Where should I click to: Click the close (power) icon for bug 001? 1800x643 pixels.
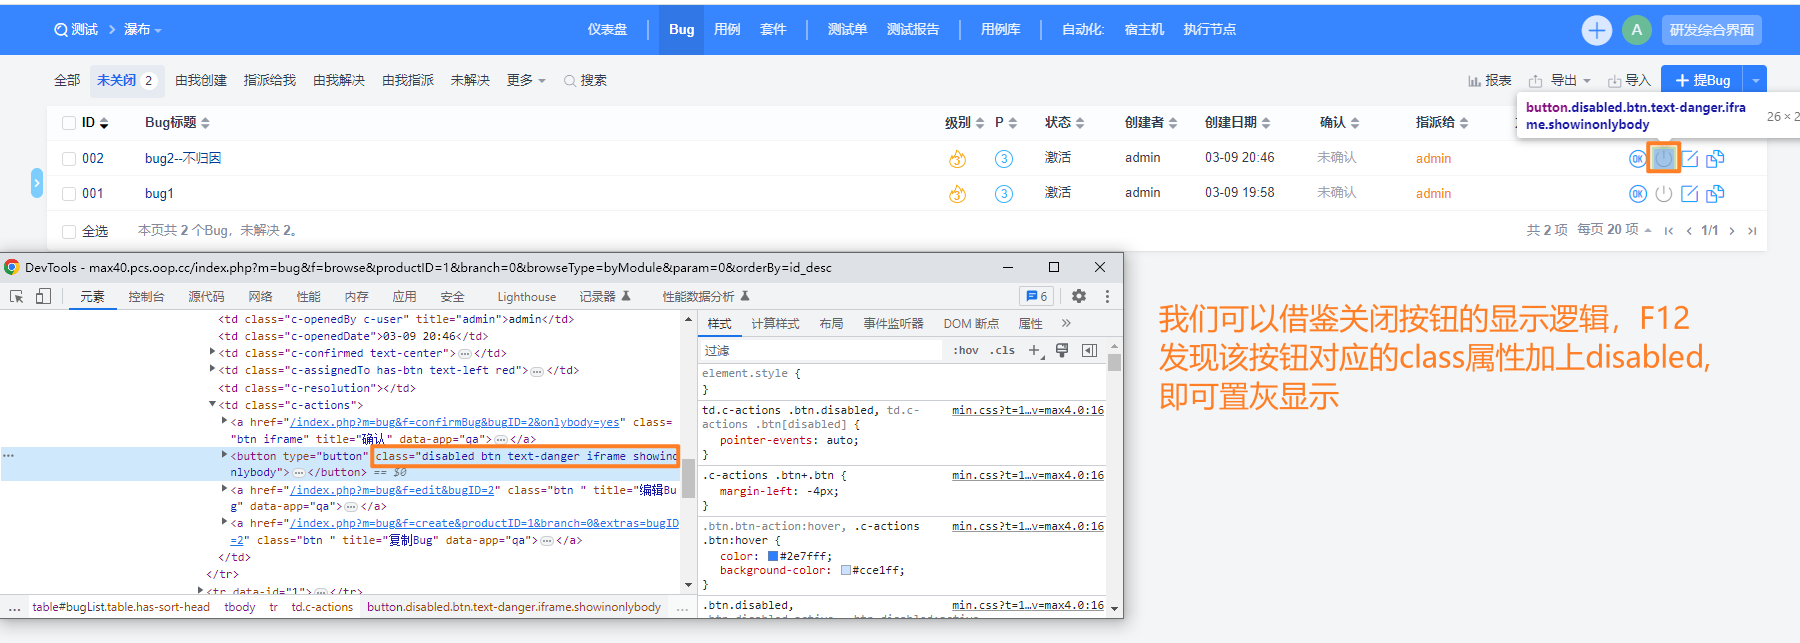(1663, 194)
